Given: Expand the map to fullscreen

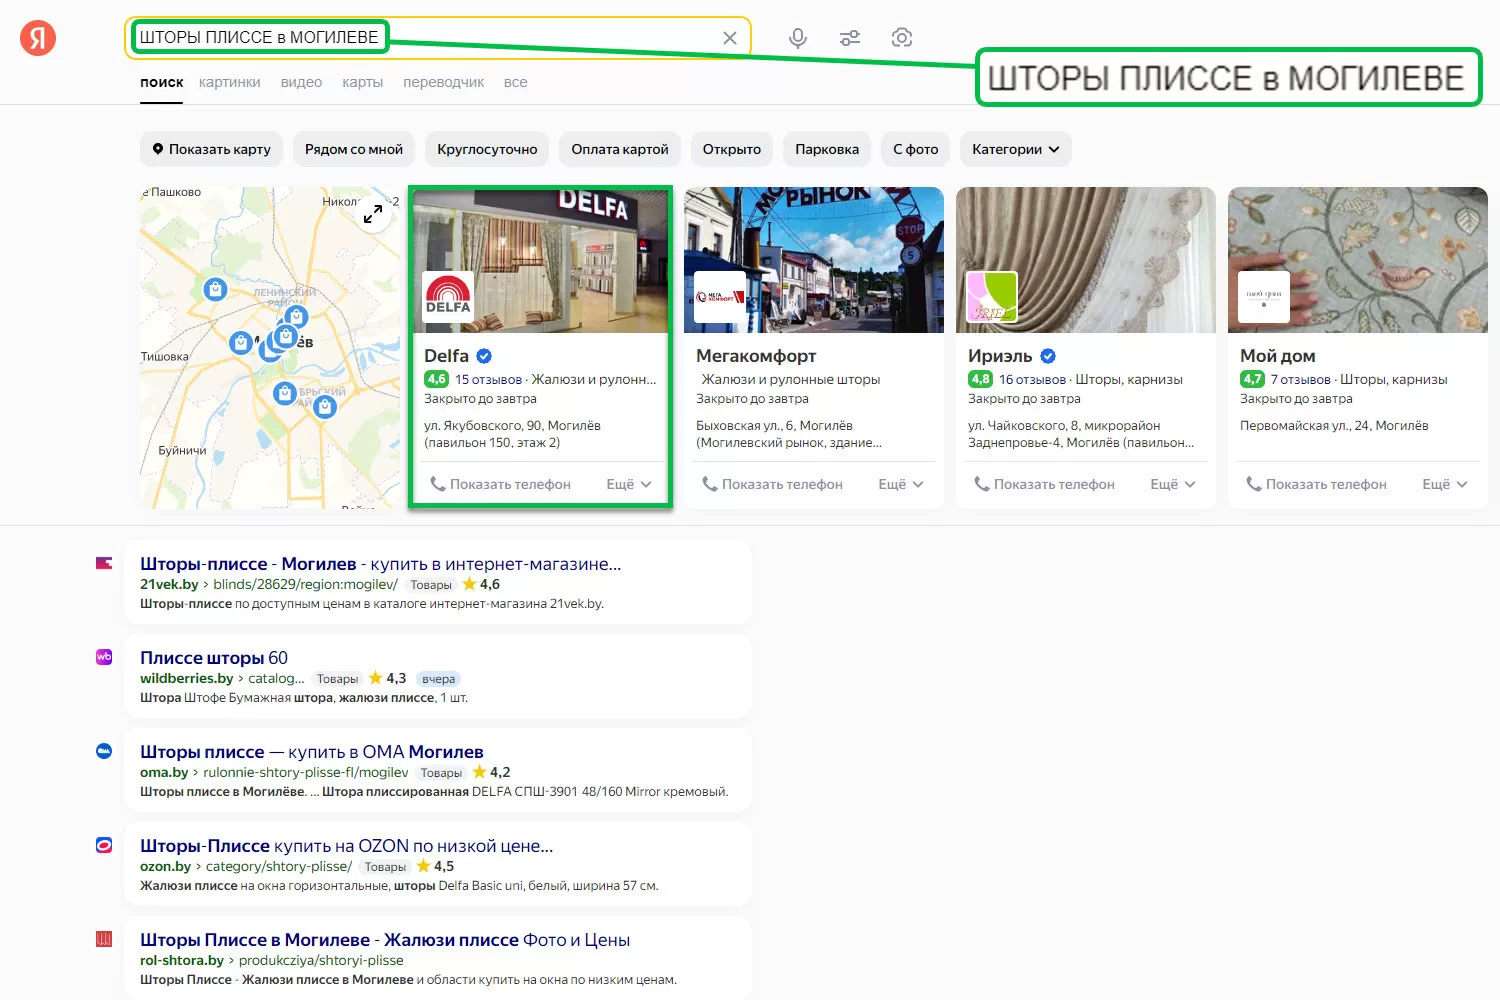Looking at the screenshot, I should [x=373, y=213].
